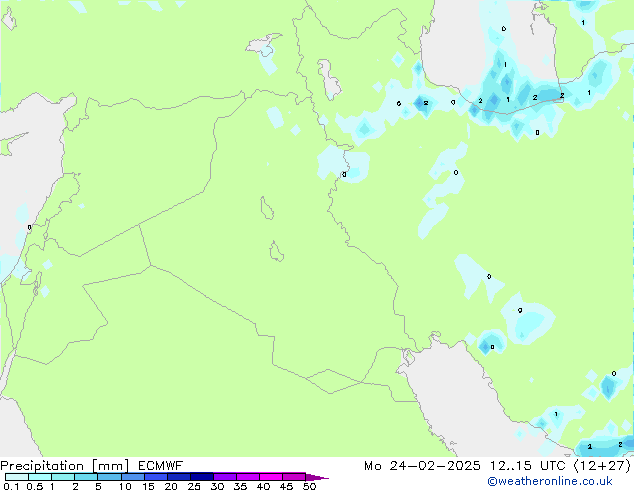Click the legend label '30'
The width and height of the screenshot is (634, 490).
217,486
